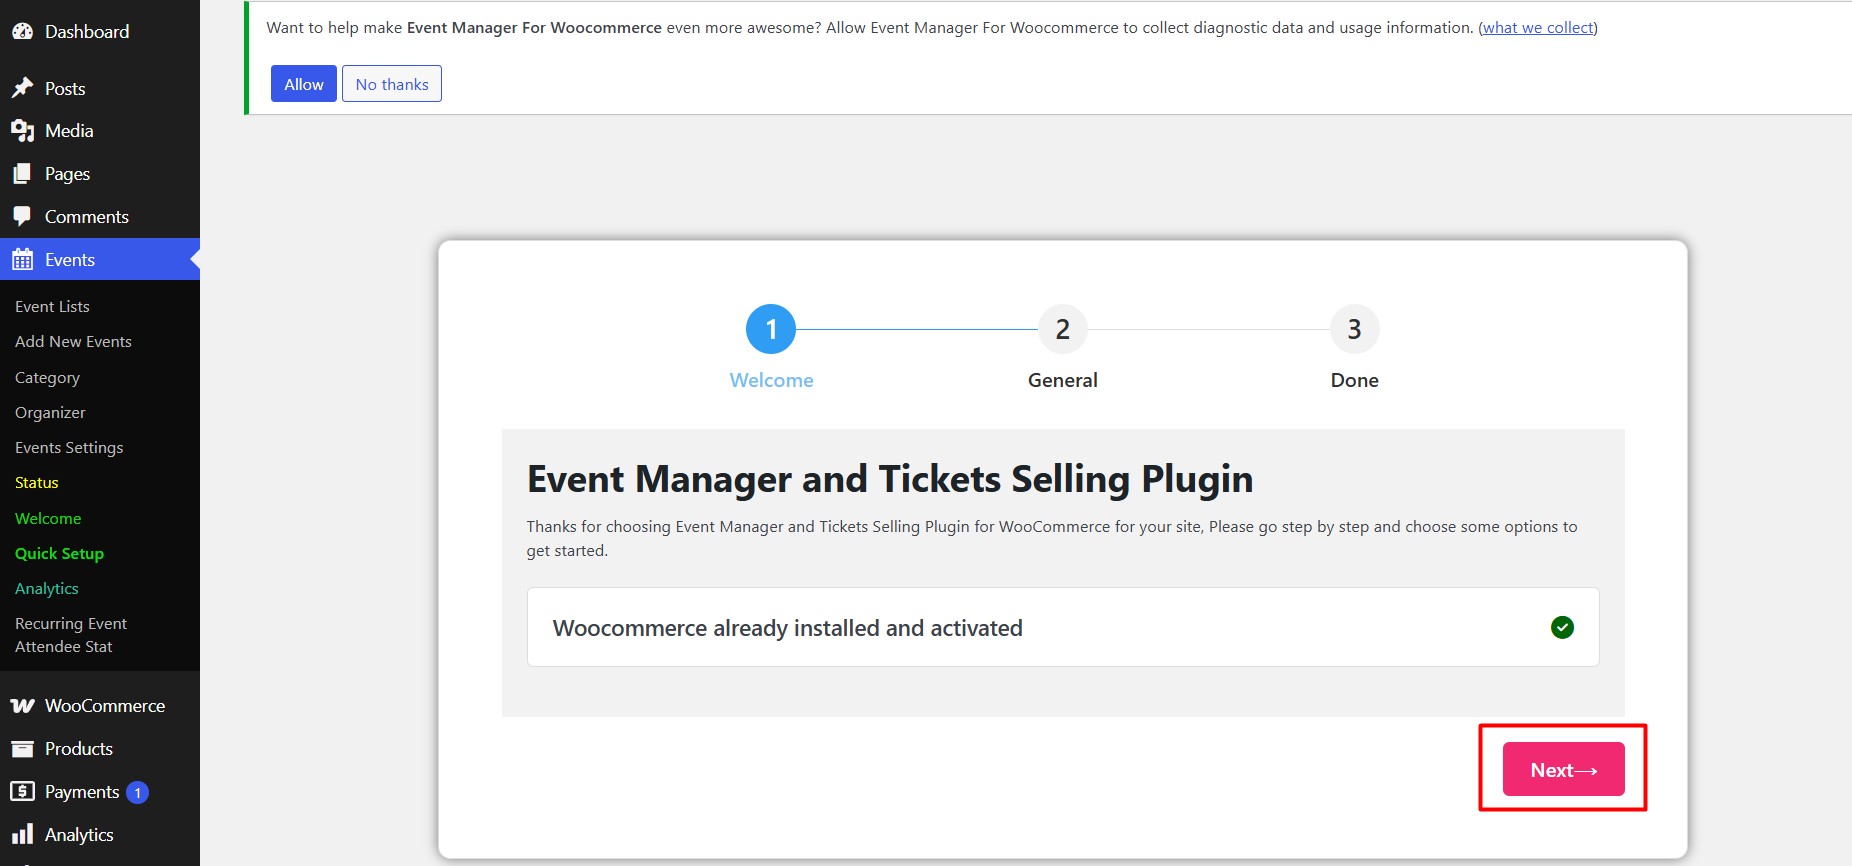
Task: Click the green WooCommerce activated checkmark
Action: point(1562,627)
